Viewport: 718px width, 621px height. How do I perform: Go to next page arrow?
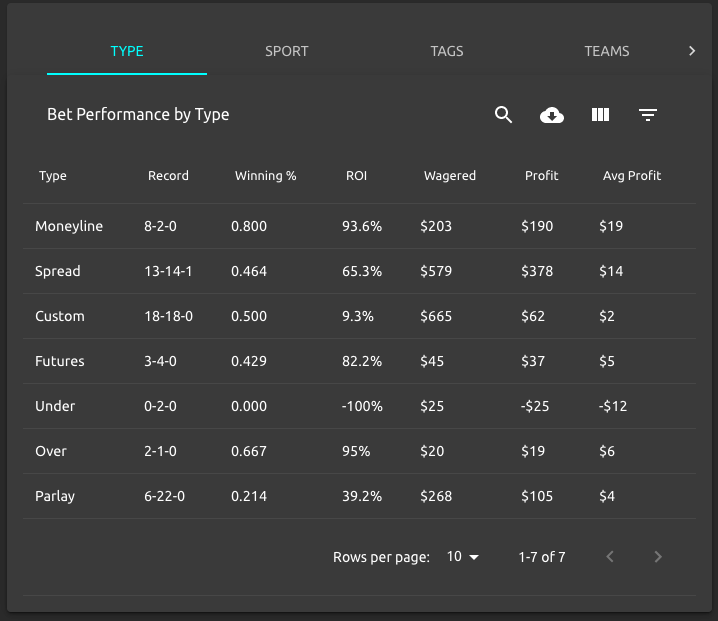click(657, 557)
